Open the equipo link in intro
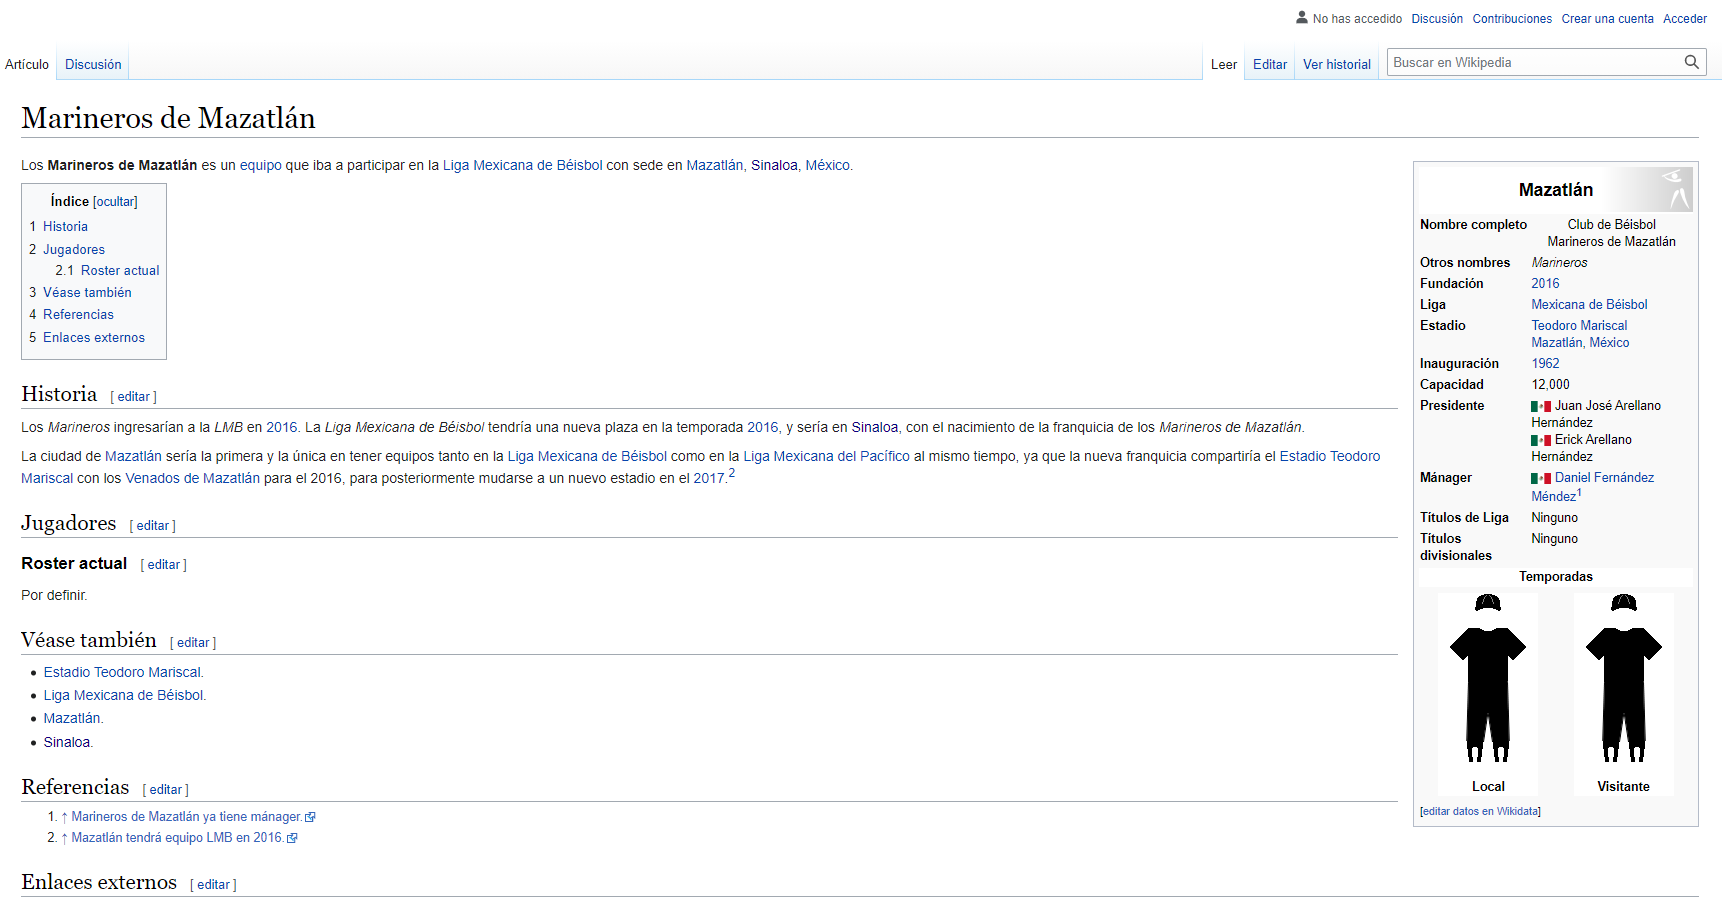The width and height of the screenshot is (1722, 899). coord(260,166)
